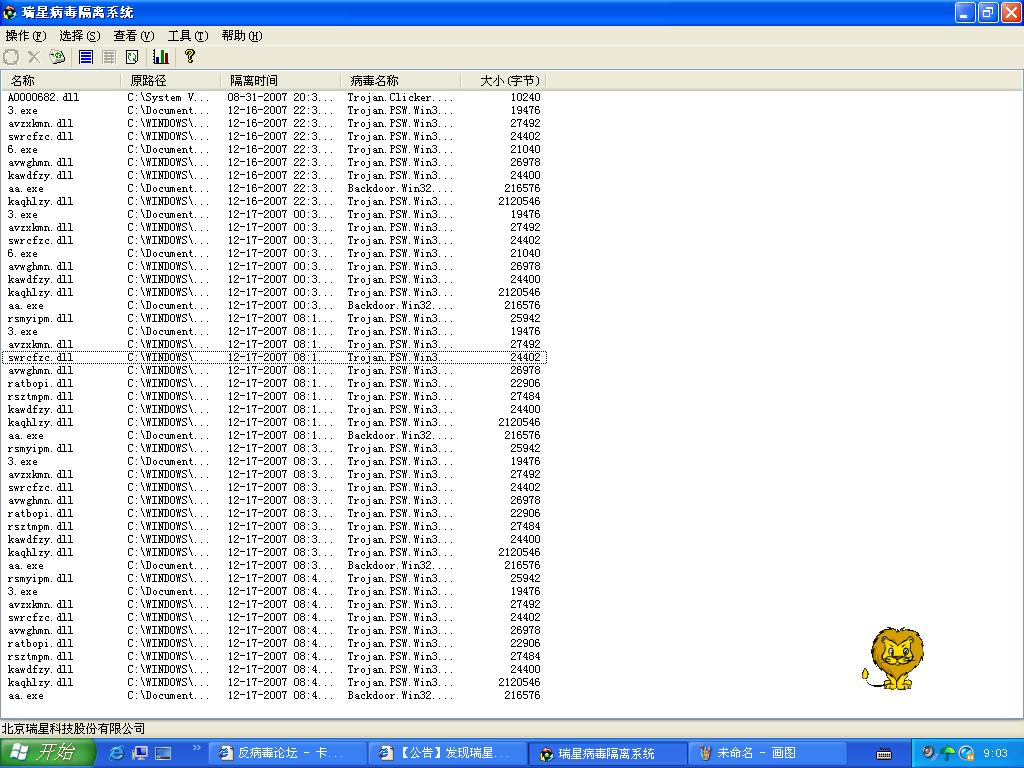Select the aa.exe row dated 12-16-2007

point(274,188)
